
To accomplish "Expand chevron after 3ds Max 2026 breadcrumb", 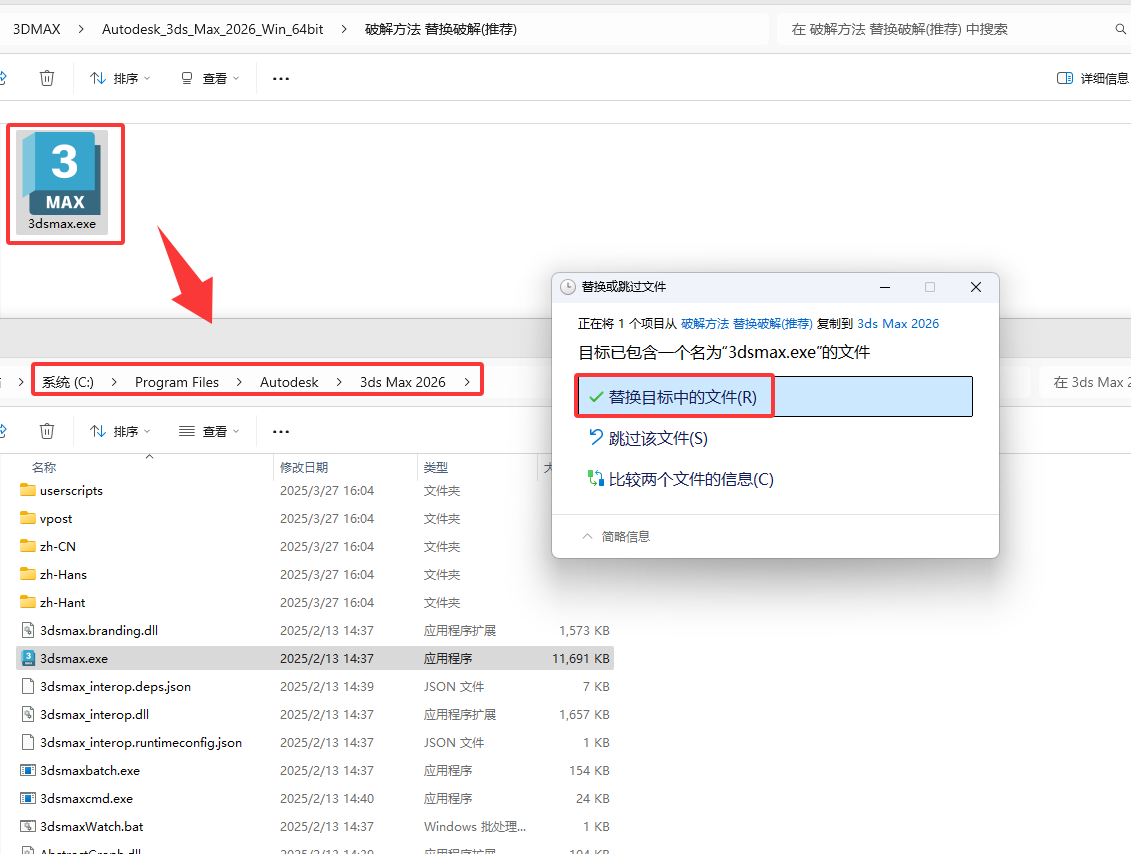I will click(467, 382).
